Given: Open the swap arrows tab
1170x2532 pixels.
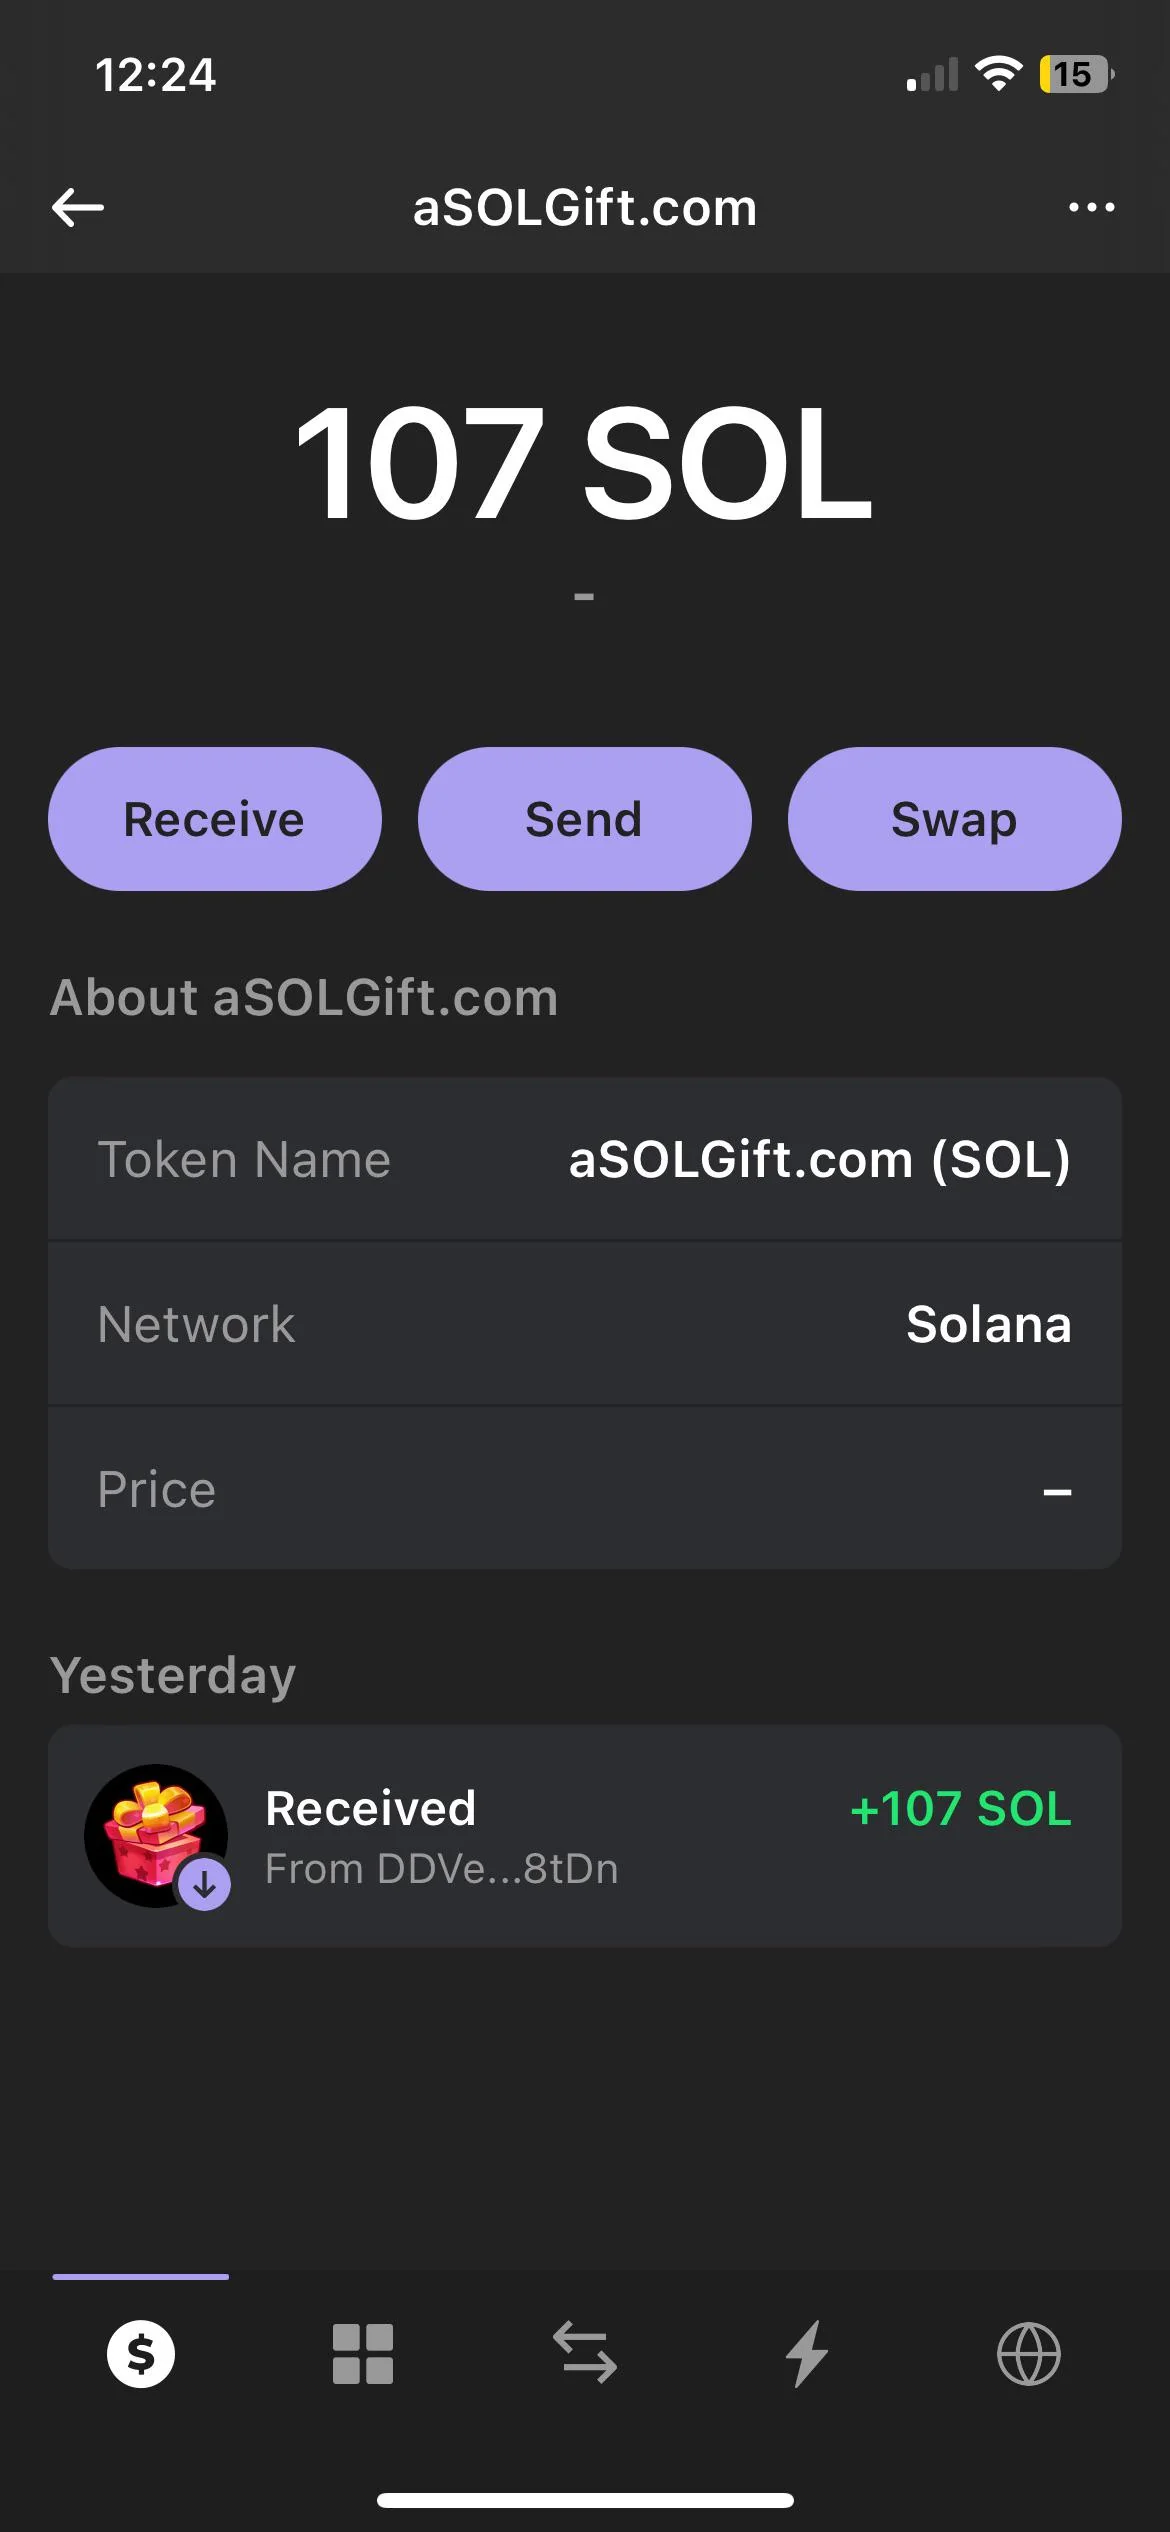Looking at the screenshot, I should pyautogui.click(x=585, y=2353).
